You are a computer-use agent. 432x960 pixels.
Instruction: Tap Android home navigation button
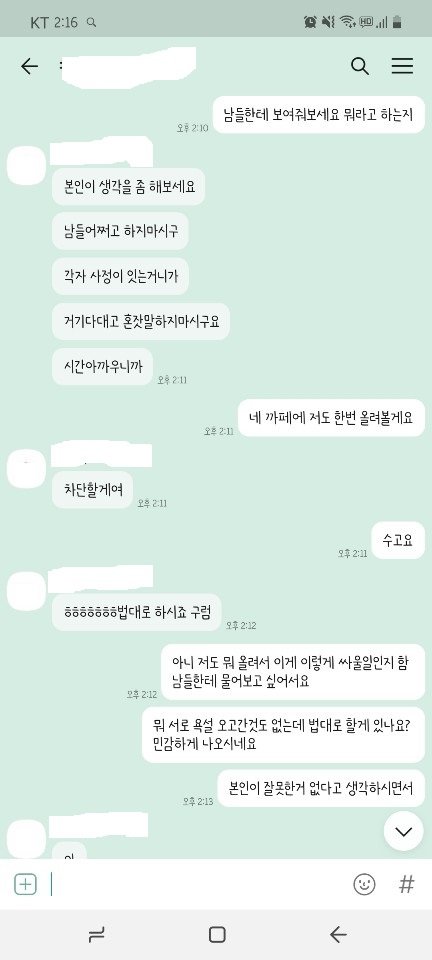217,934
